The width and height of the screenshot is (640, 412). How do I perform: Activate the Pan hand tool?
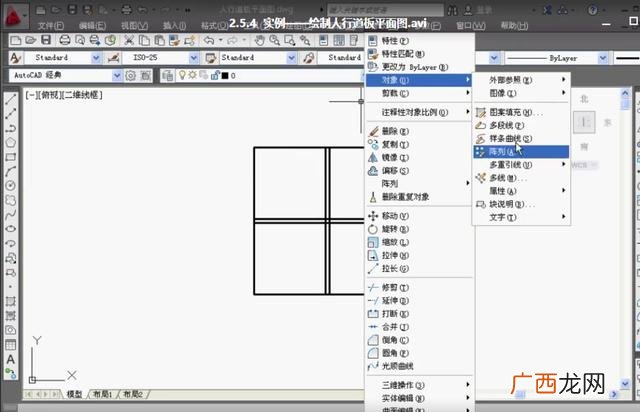pos(259,40)
